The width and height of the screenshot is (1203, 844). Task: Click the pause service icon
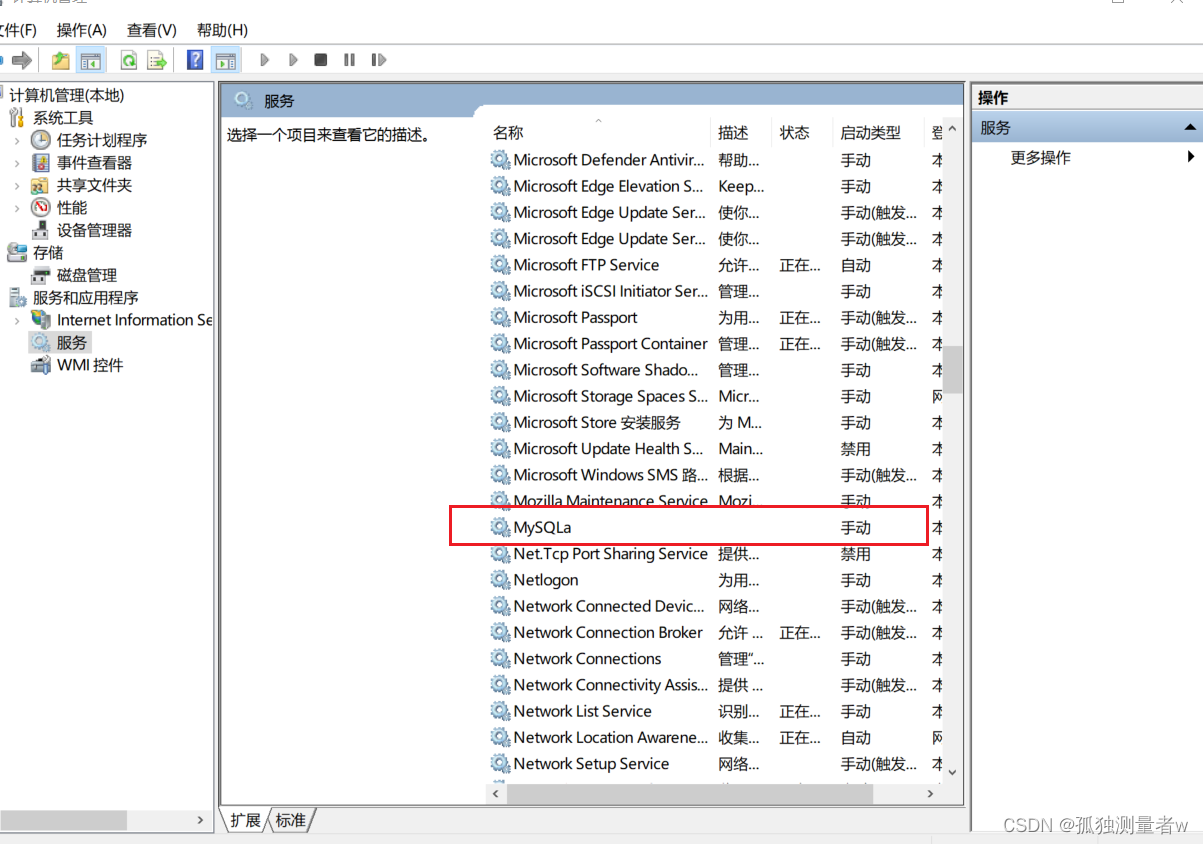pyautogui.click(x=347, y=59)
